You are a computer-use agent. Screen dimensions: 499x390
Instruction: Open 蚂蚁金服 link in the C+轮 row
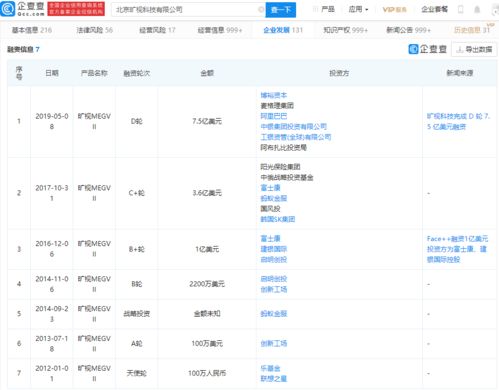[274, 198]
